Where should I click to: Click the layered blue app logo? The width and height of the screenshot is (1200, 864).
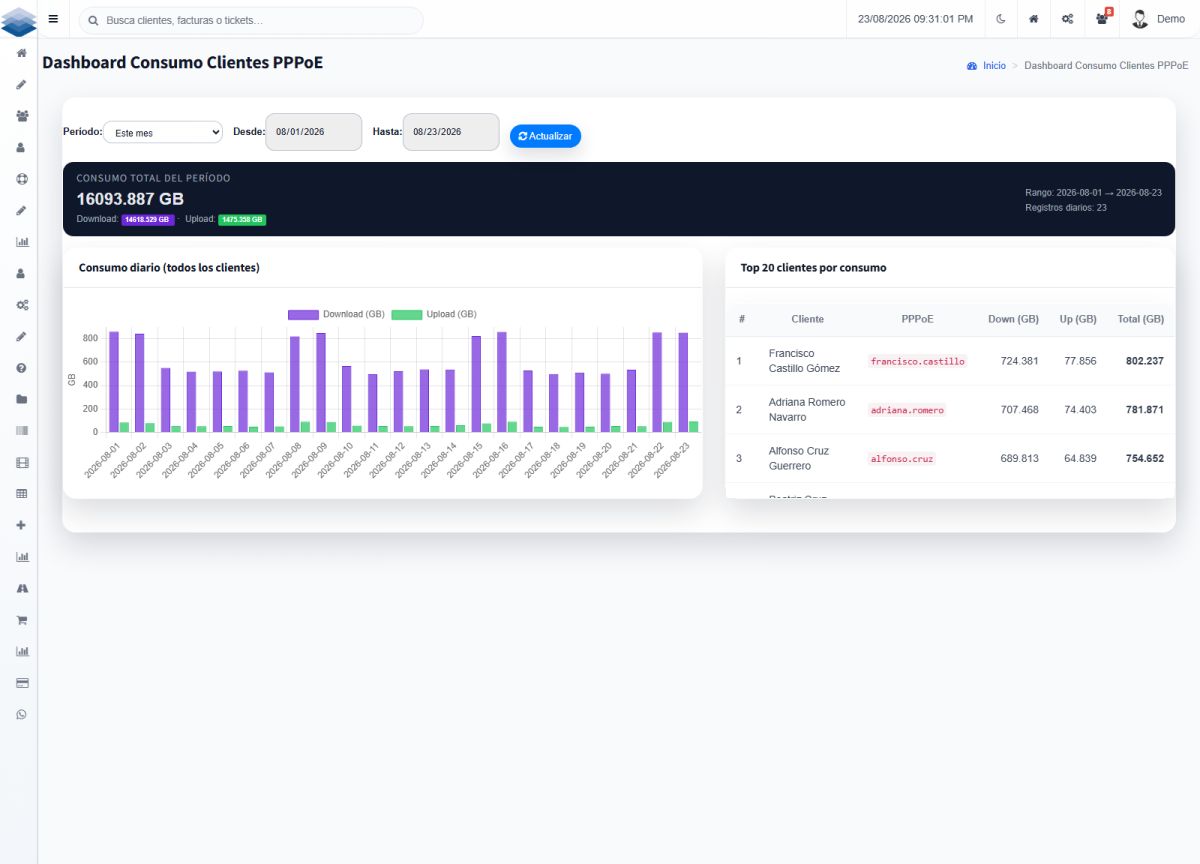pyautogui.click(x=19, y=20)
